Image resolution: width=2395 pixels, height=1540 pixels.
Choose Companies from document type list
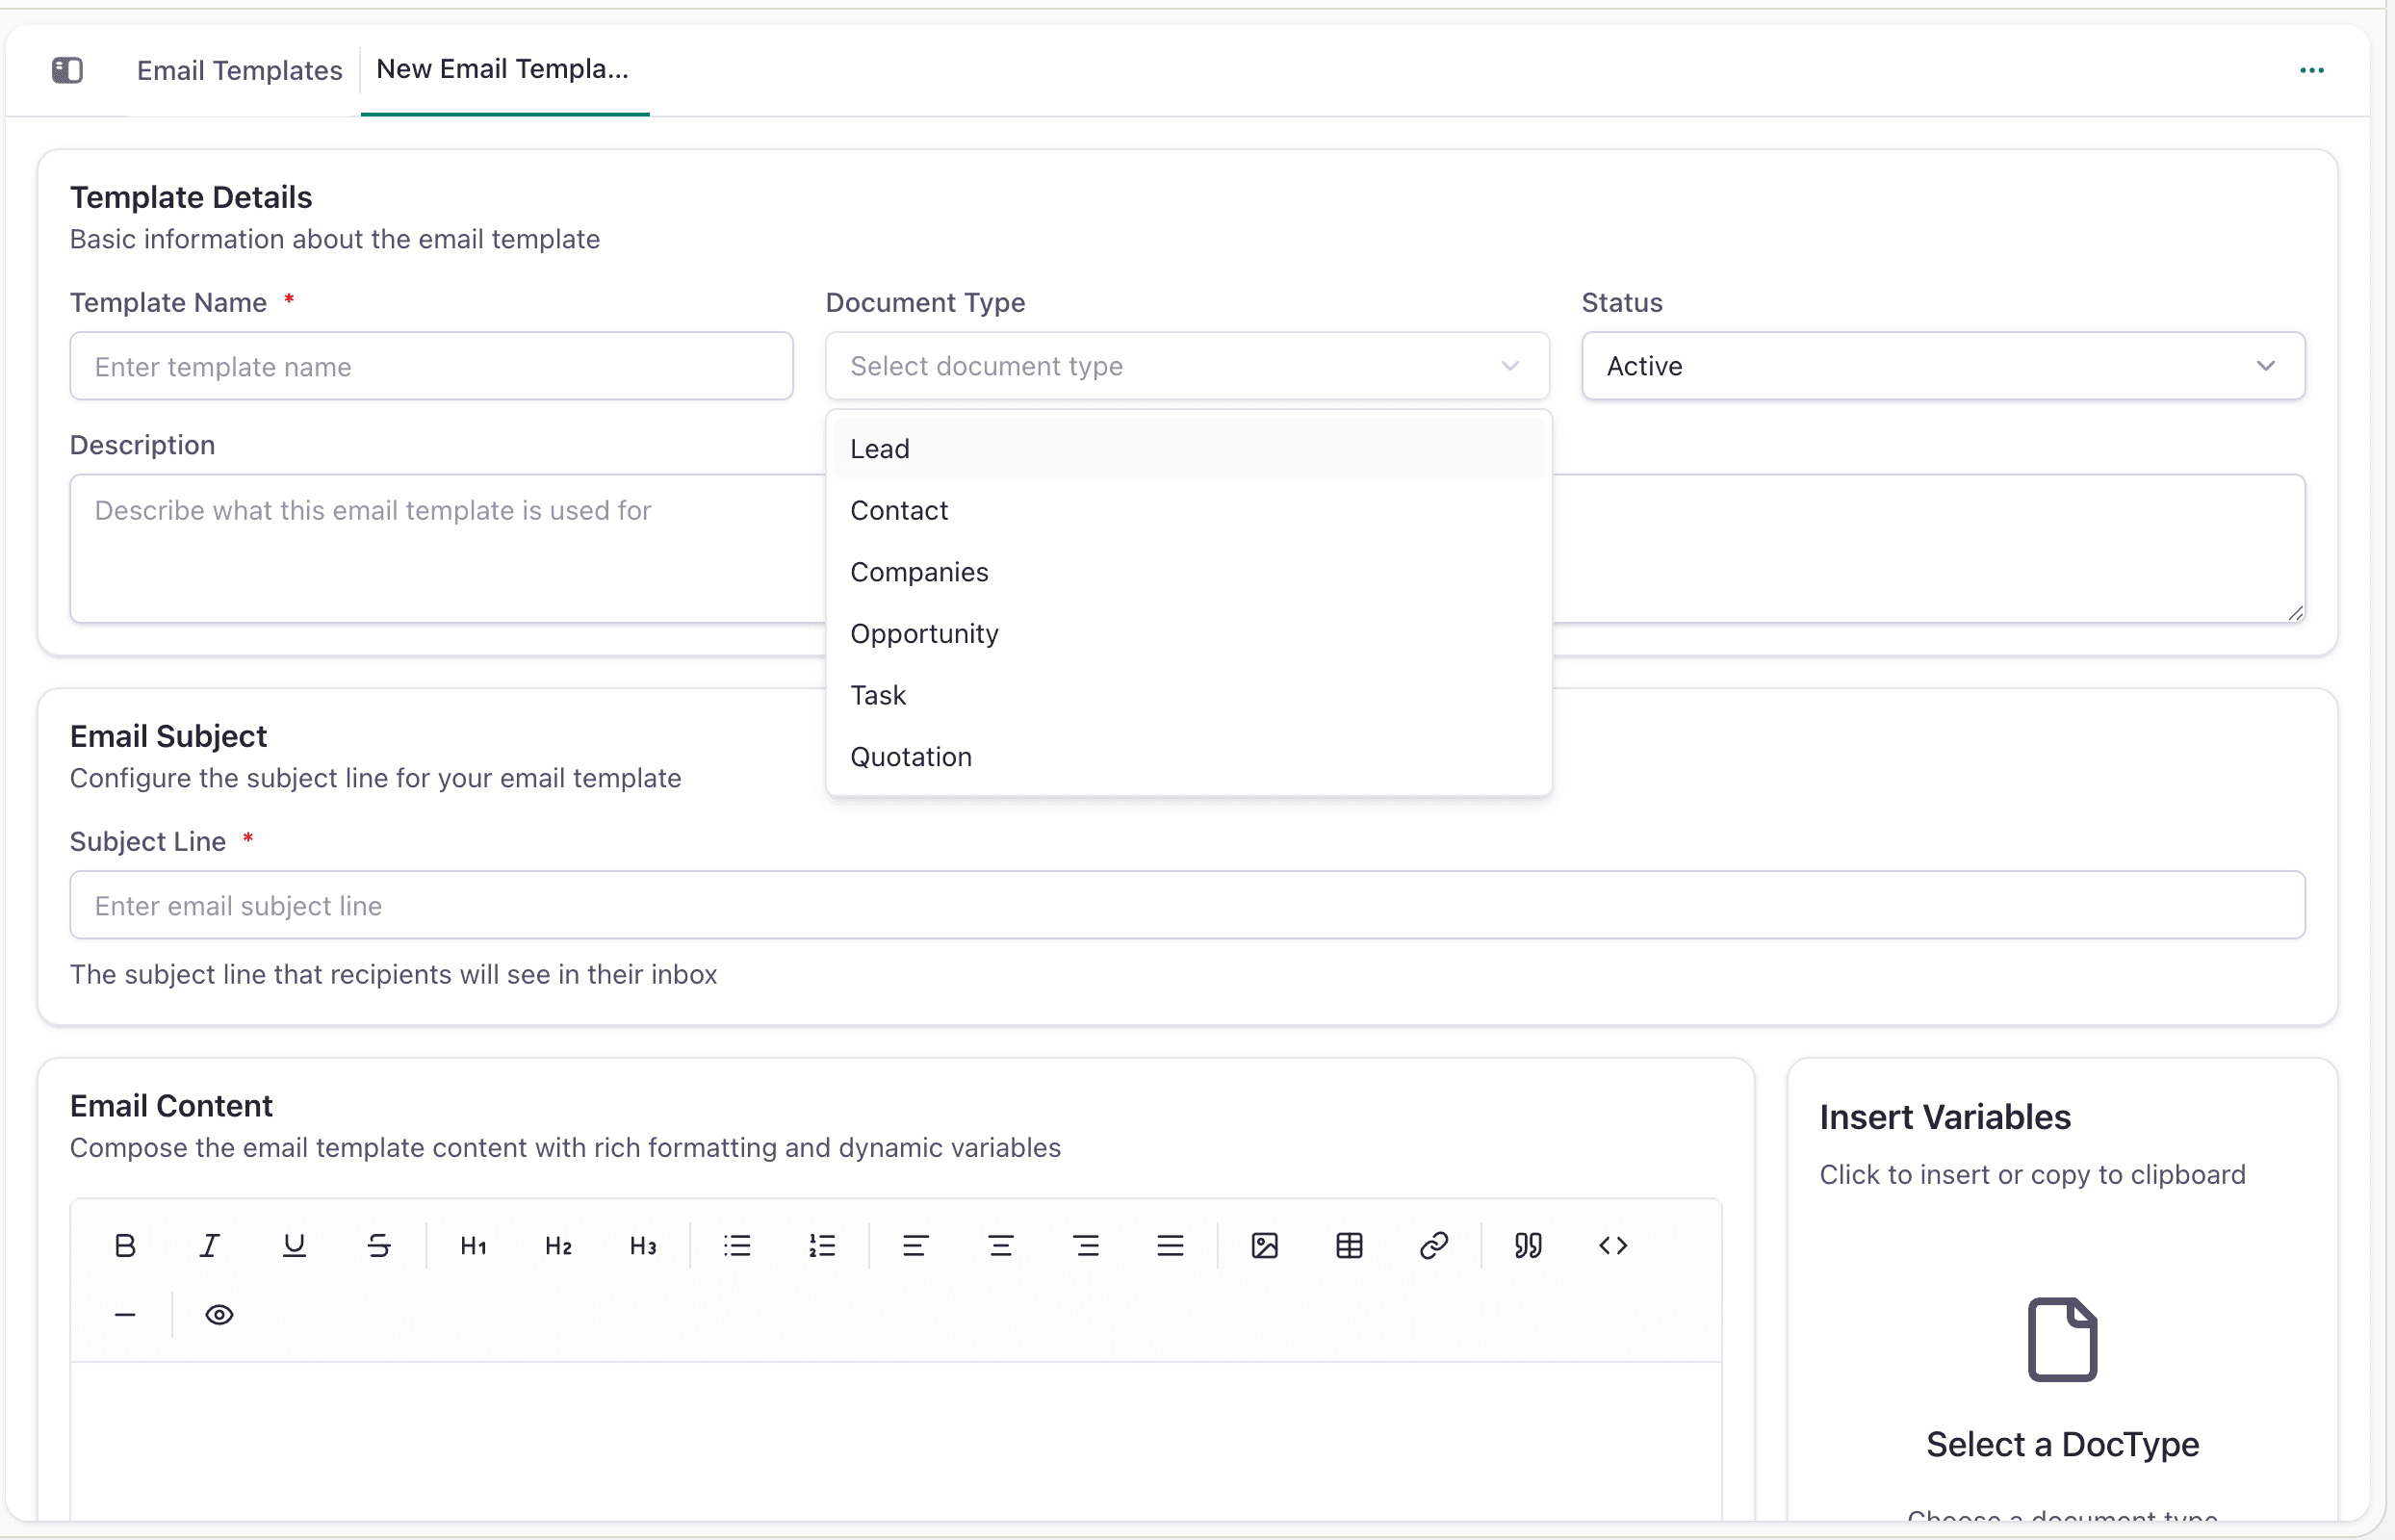1188,572
